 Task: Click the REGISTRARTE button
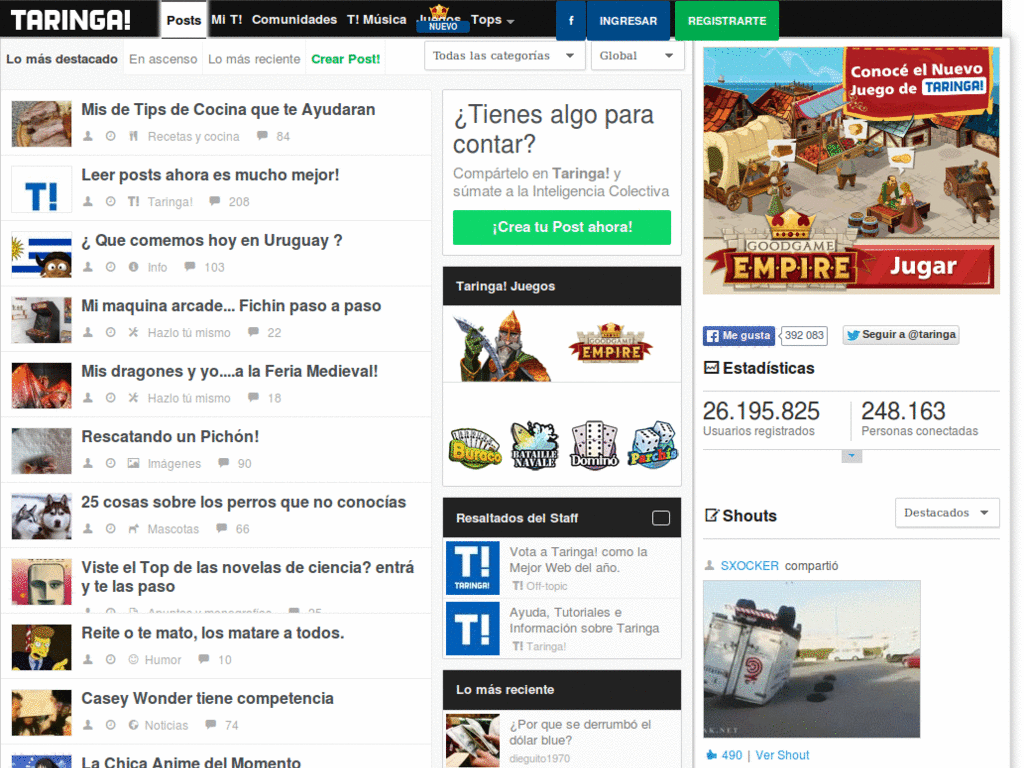pos(727,20)
